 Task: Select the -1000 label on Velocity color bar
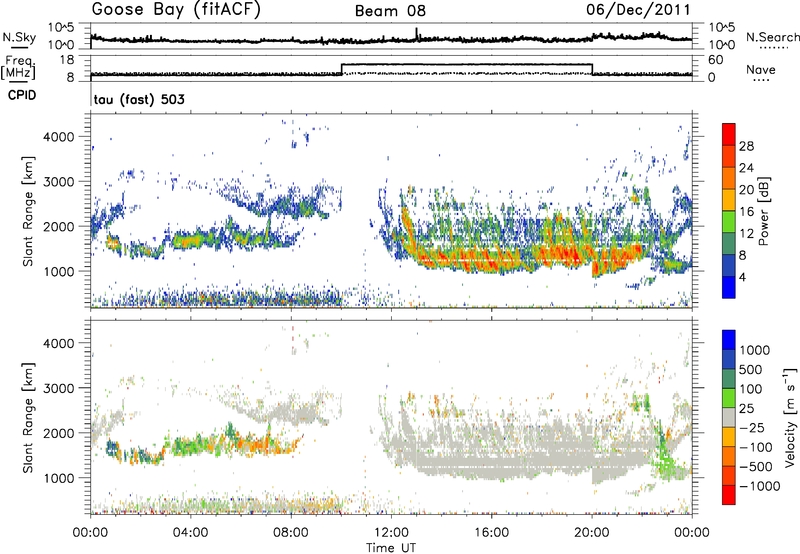(759, 486)
